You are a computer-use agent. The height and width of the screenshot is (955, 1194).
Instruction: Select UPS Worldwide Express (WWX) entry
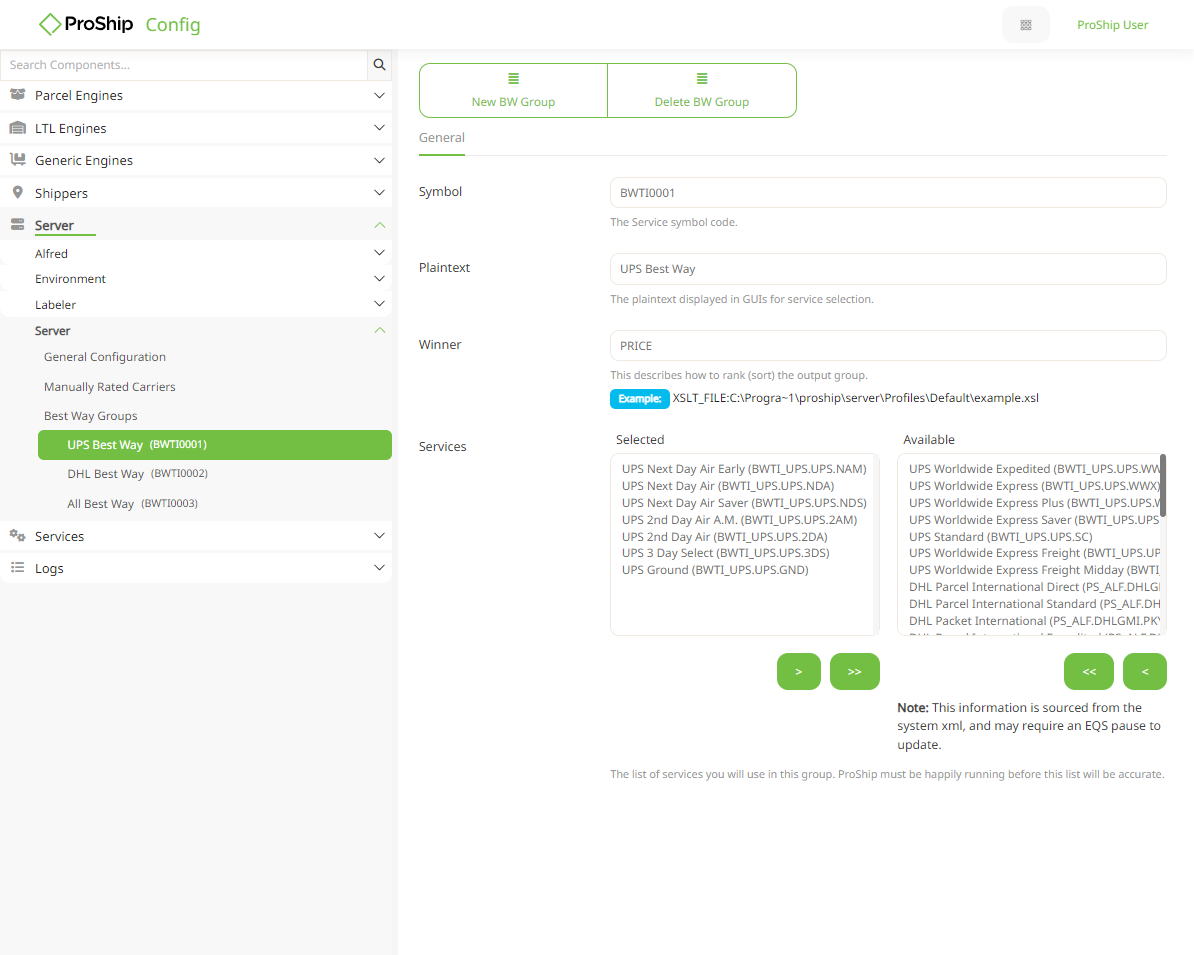[1034, 486]
